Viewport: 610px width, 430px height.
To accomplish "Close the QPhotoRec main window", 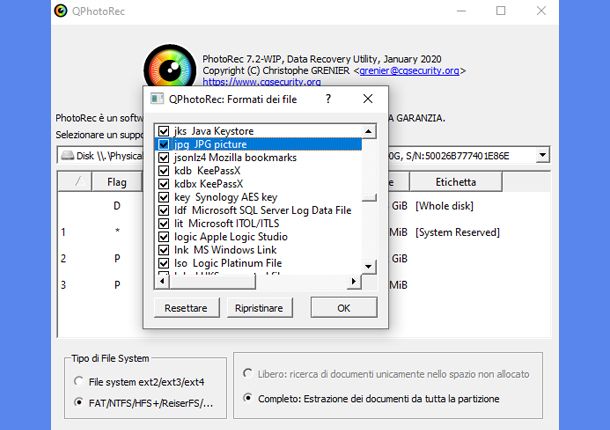I will point(541,11).
